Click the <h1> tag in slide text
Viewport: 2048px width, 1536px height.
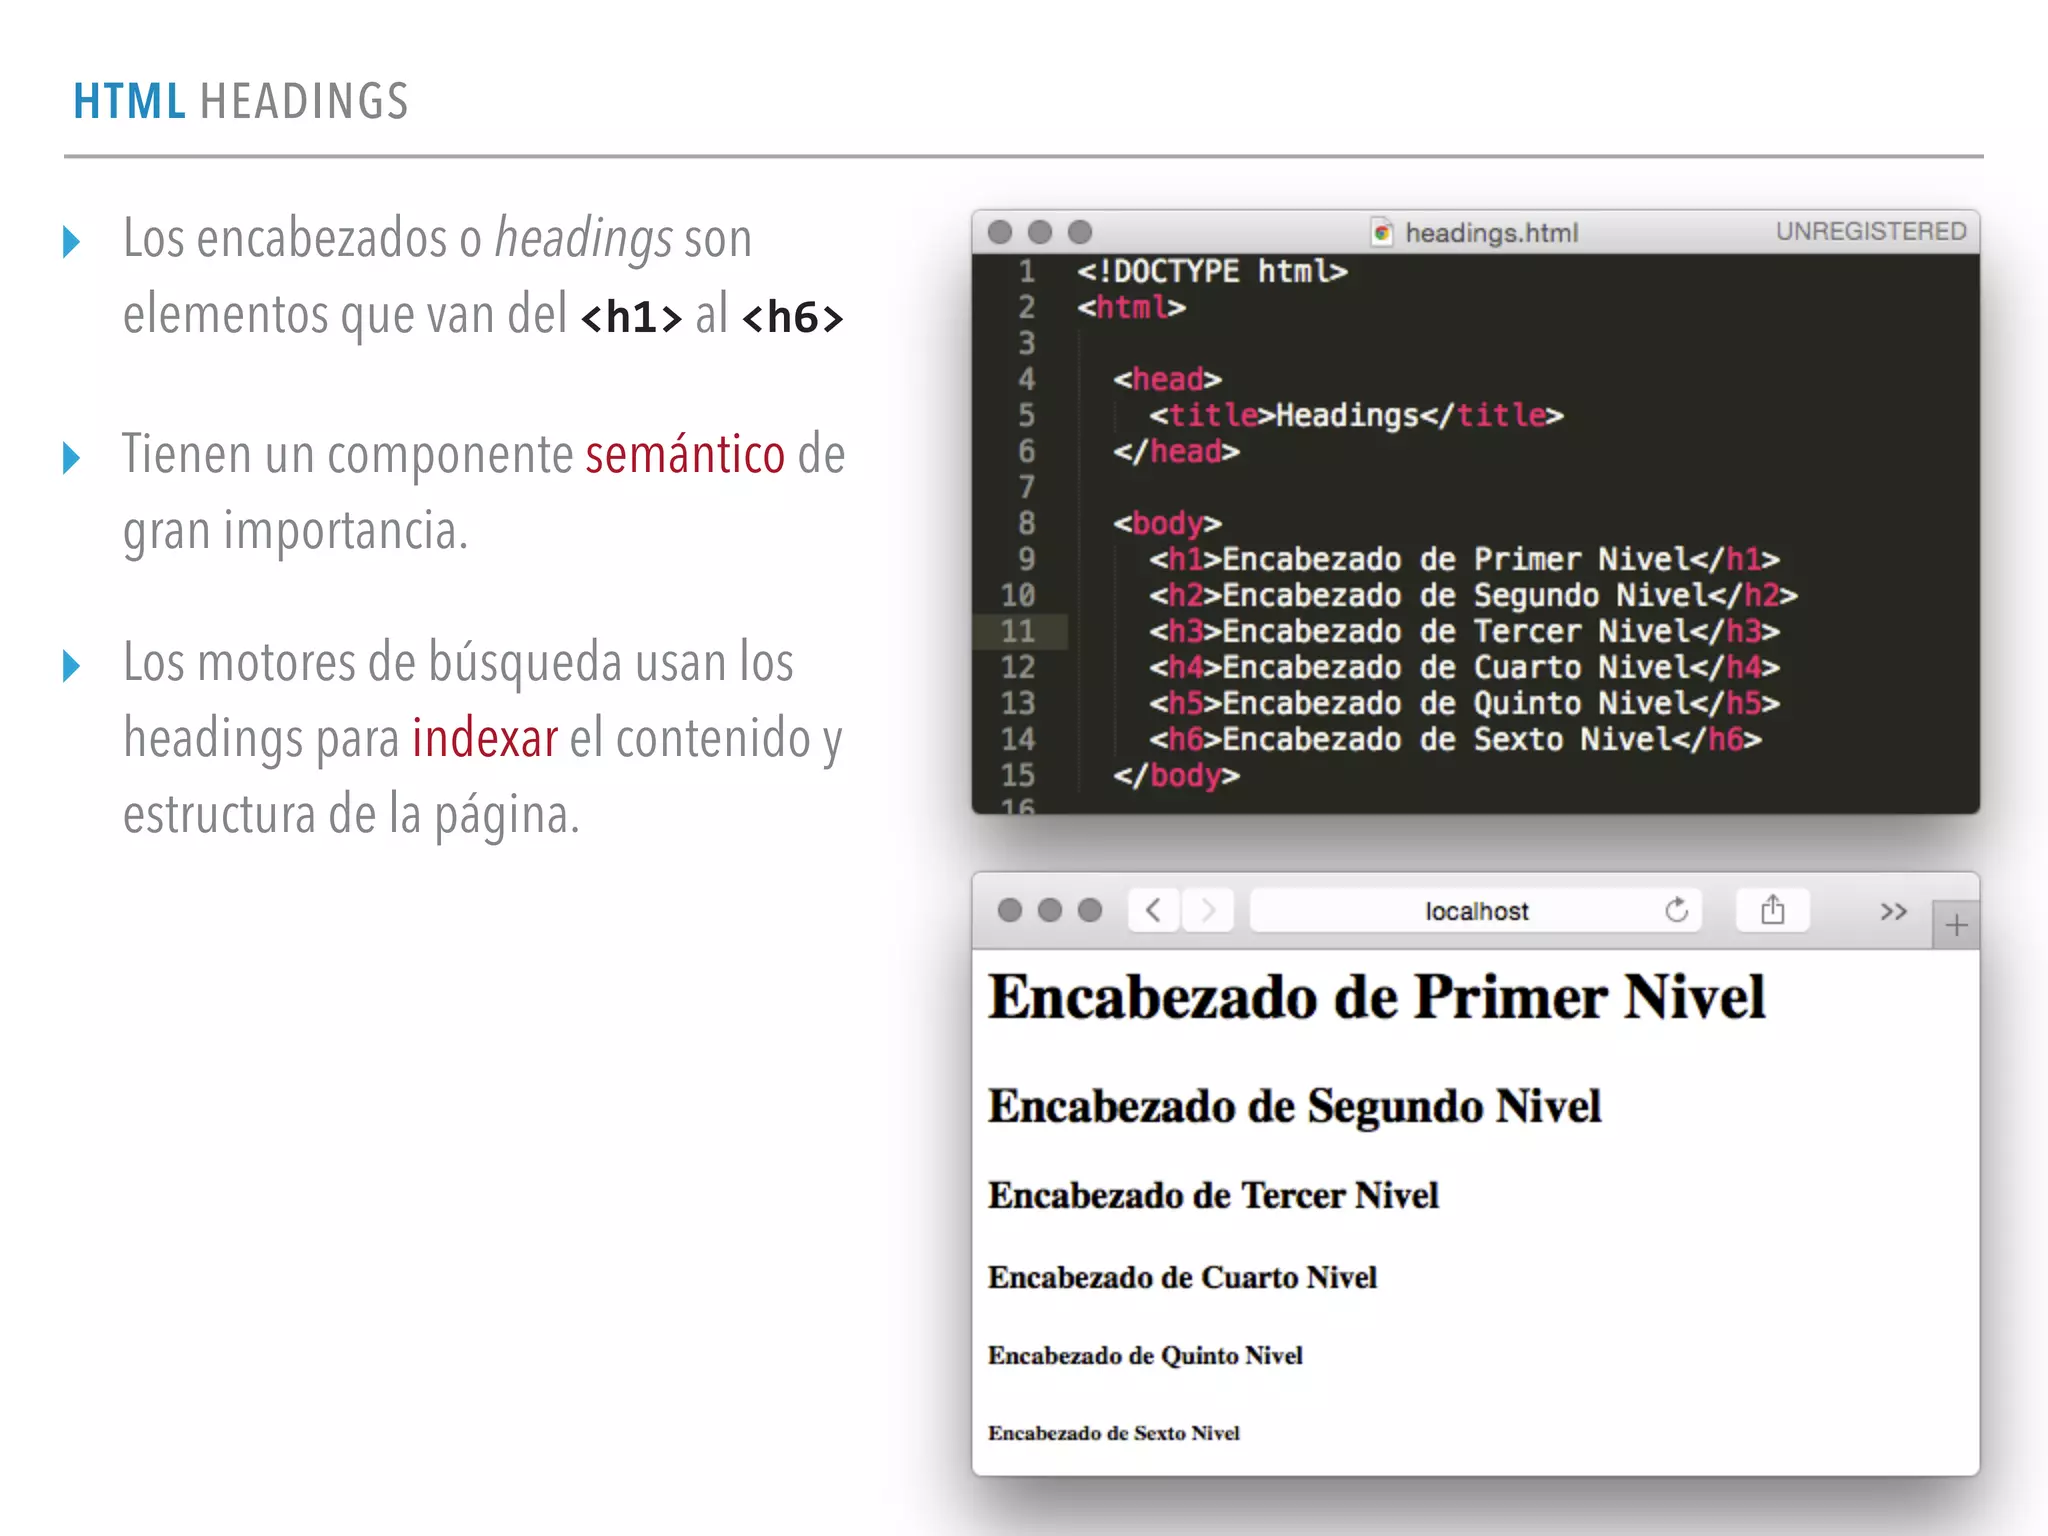(631, 317)
